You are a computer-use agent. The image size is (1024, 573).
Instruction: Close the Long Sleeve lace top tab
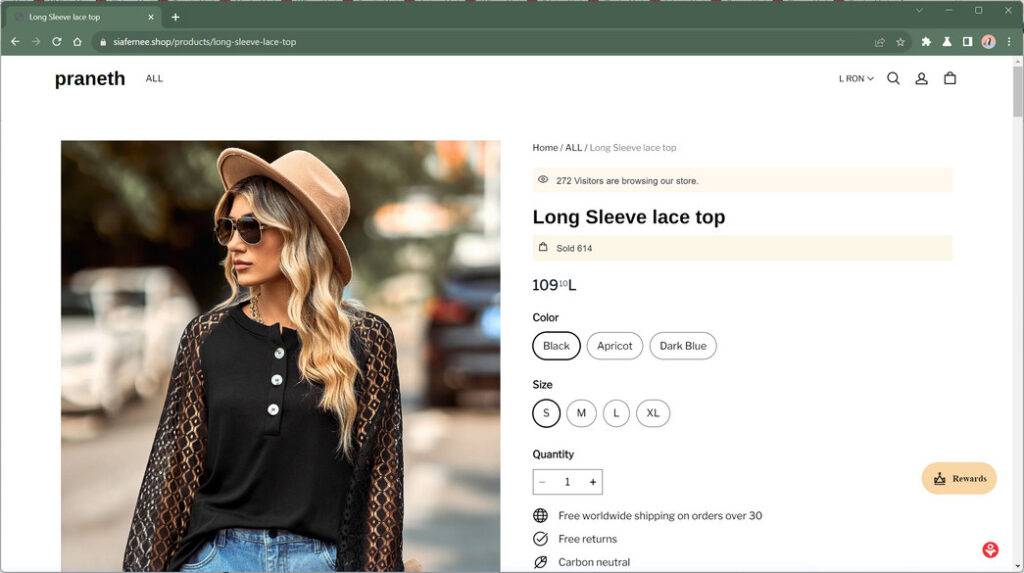click(151, 17)
